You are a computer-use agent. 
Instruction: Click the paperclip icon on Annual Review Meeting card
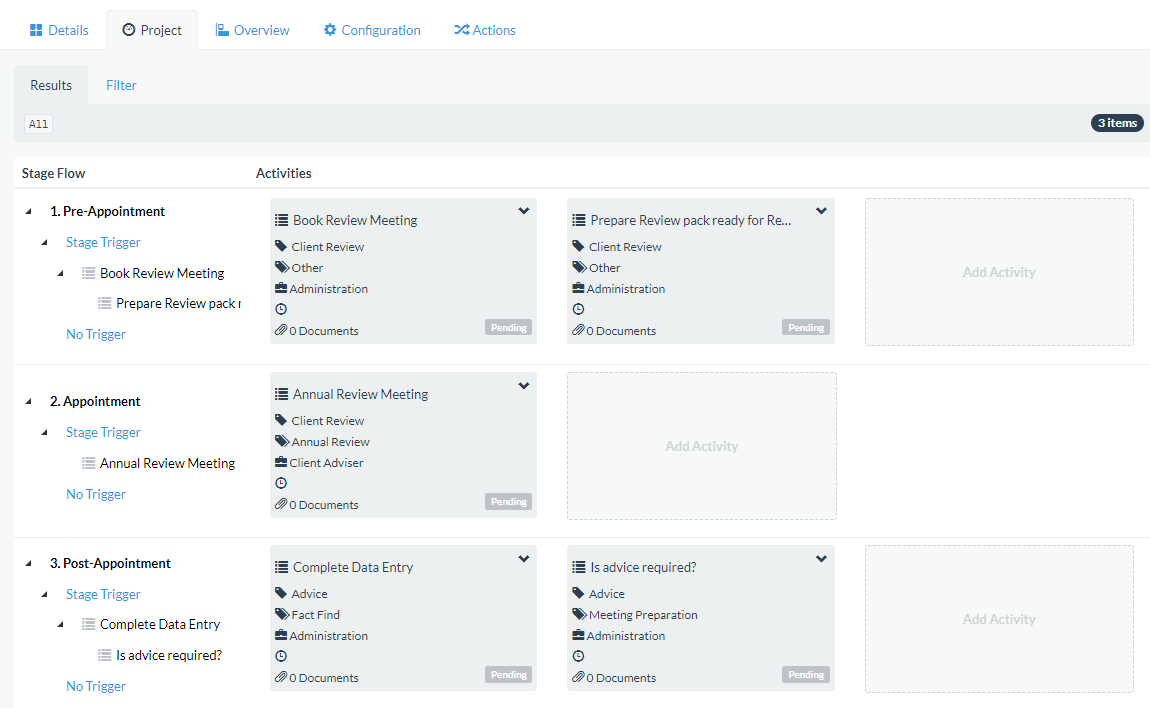point(281,505)
